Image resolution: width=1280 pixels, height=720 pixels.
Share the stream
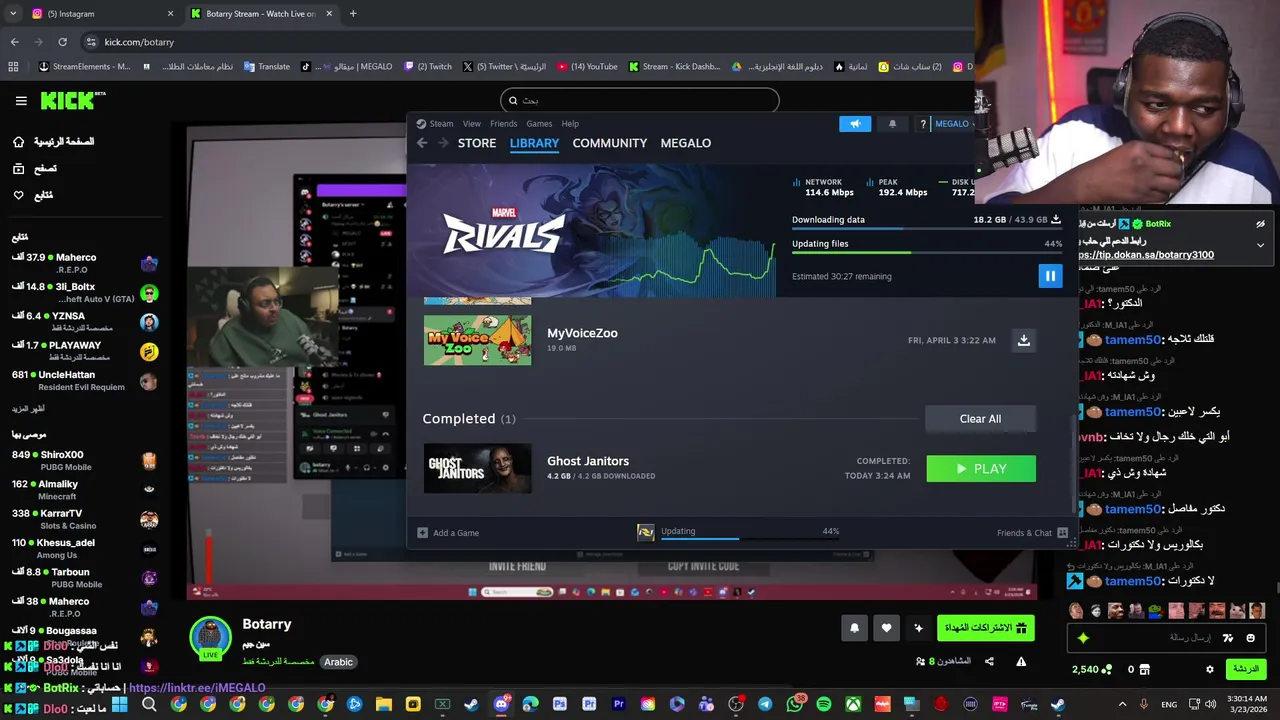(x=989, y=661)
